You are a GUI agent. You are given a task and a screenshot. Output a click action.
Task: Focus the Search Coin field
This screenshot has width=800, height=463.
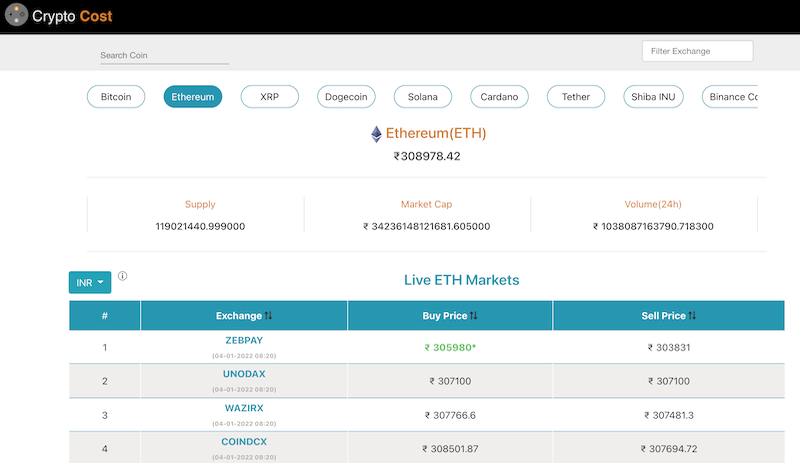[x=164, y=55]
